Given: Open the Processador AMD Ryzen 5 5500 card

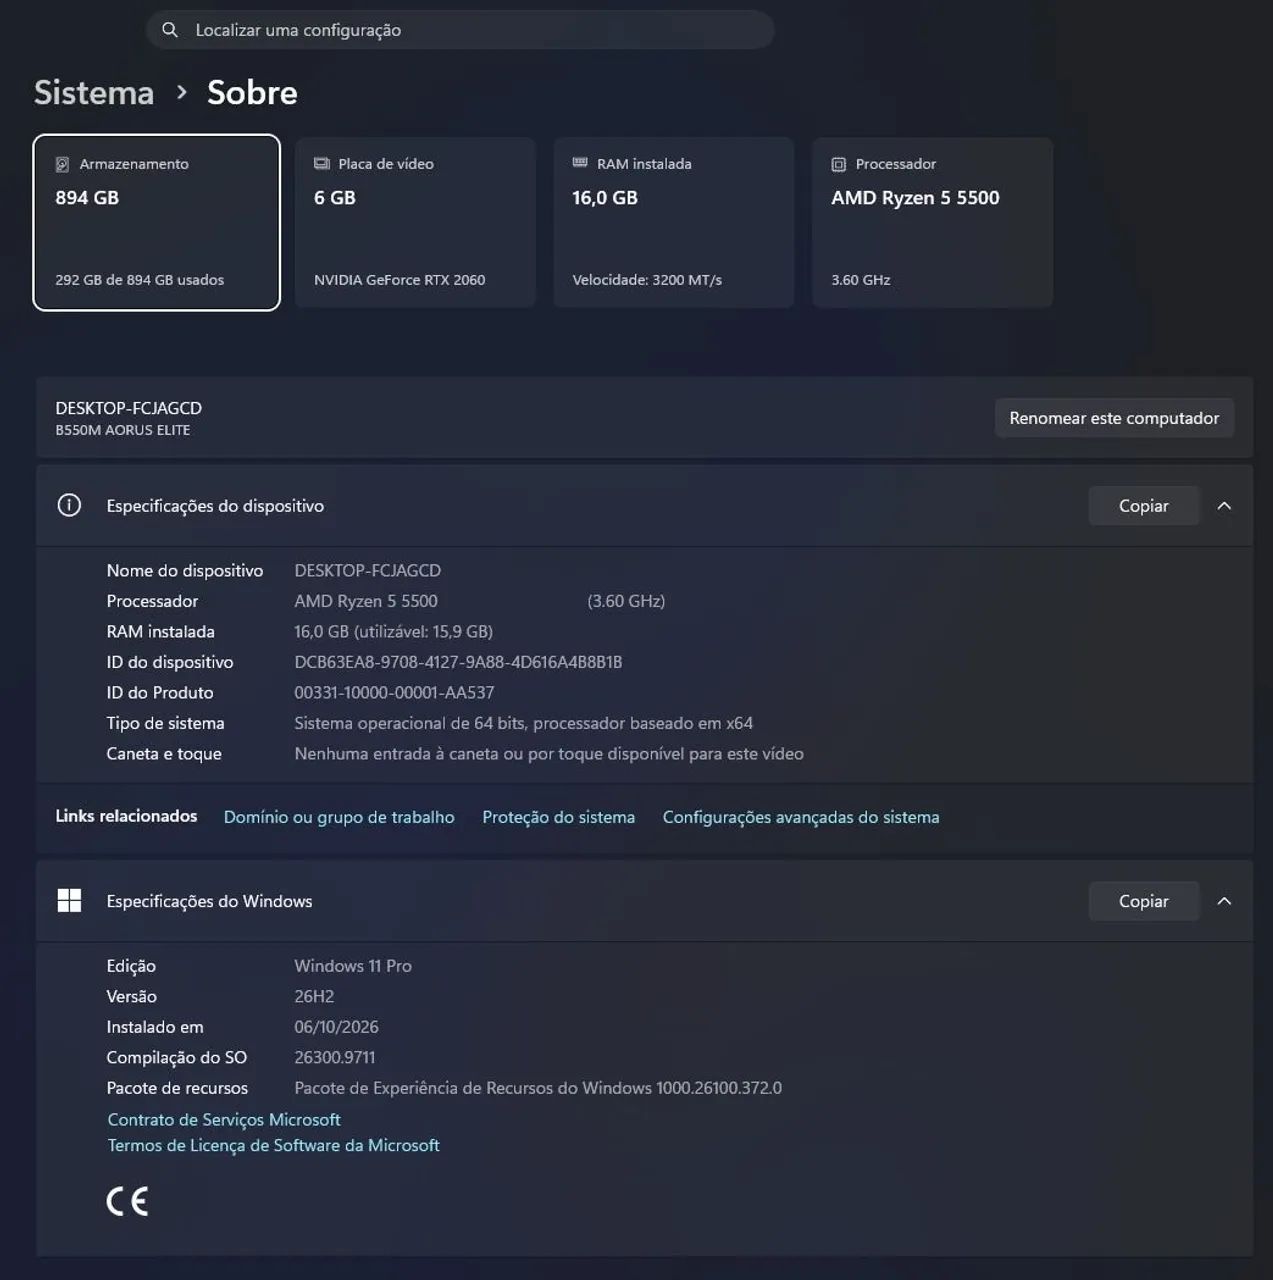Looking at the screenshot, I should click(932, 222).
